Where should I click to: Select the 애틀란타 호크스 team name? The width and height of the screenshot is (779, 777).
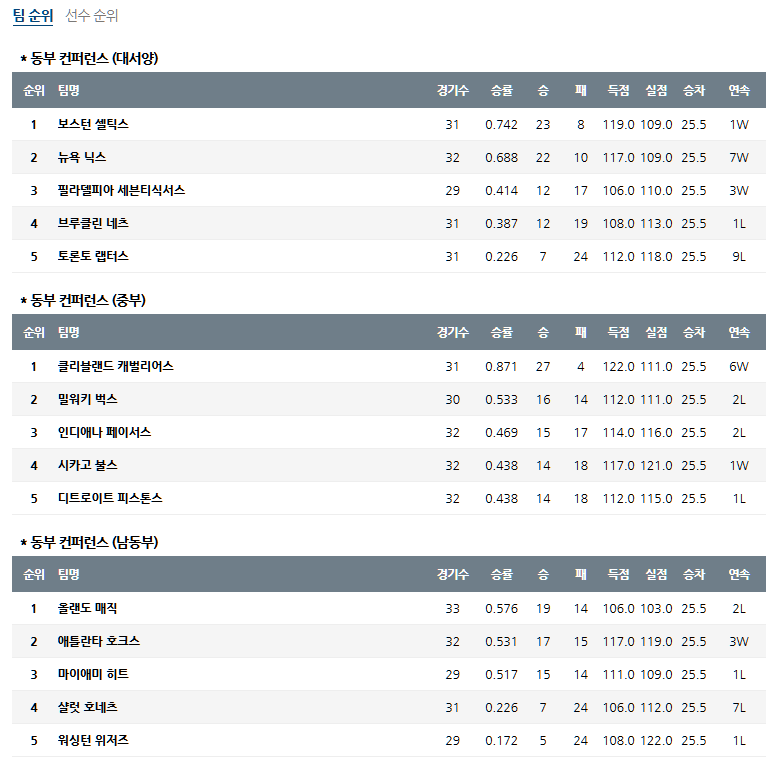(99, 641)
